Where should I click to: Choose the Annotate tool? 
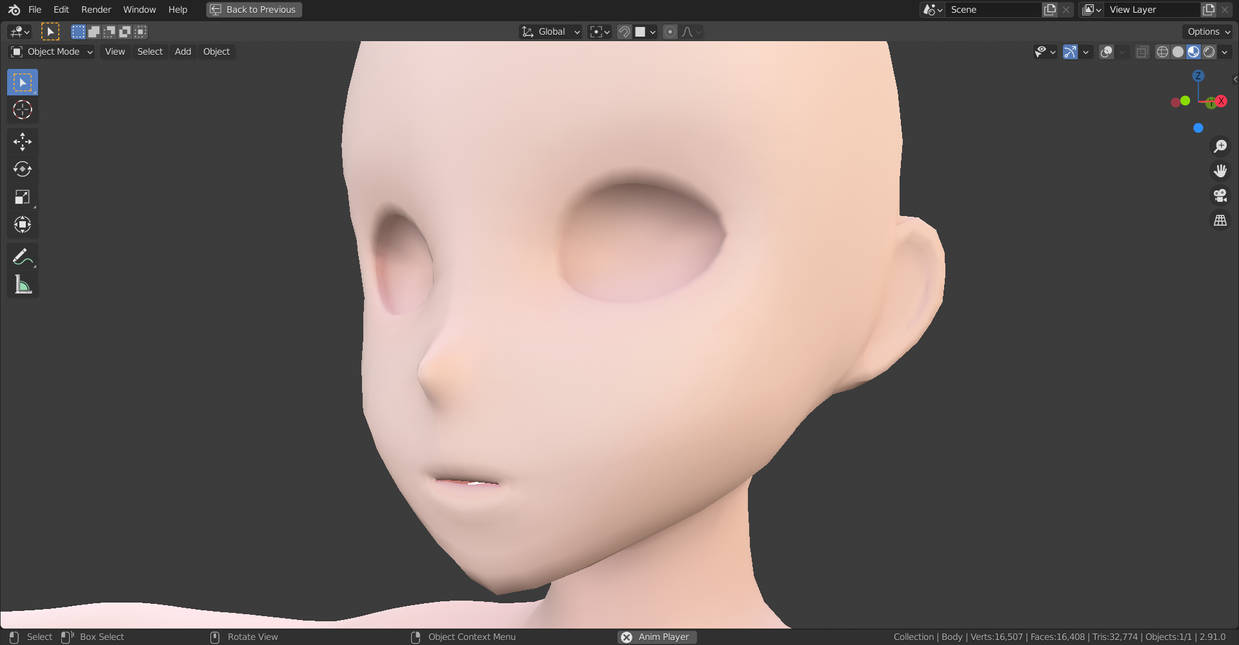pos(22,257)
